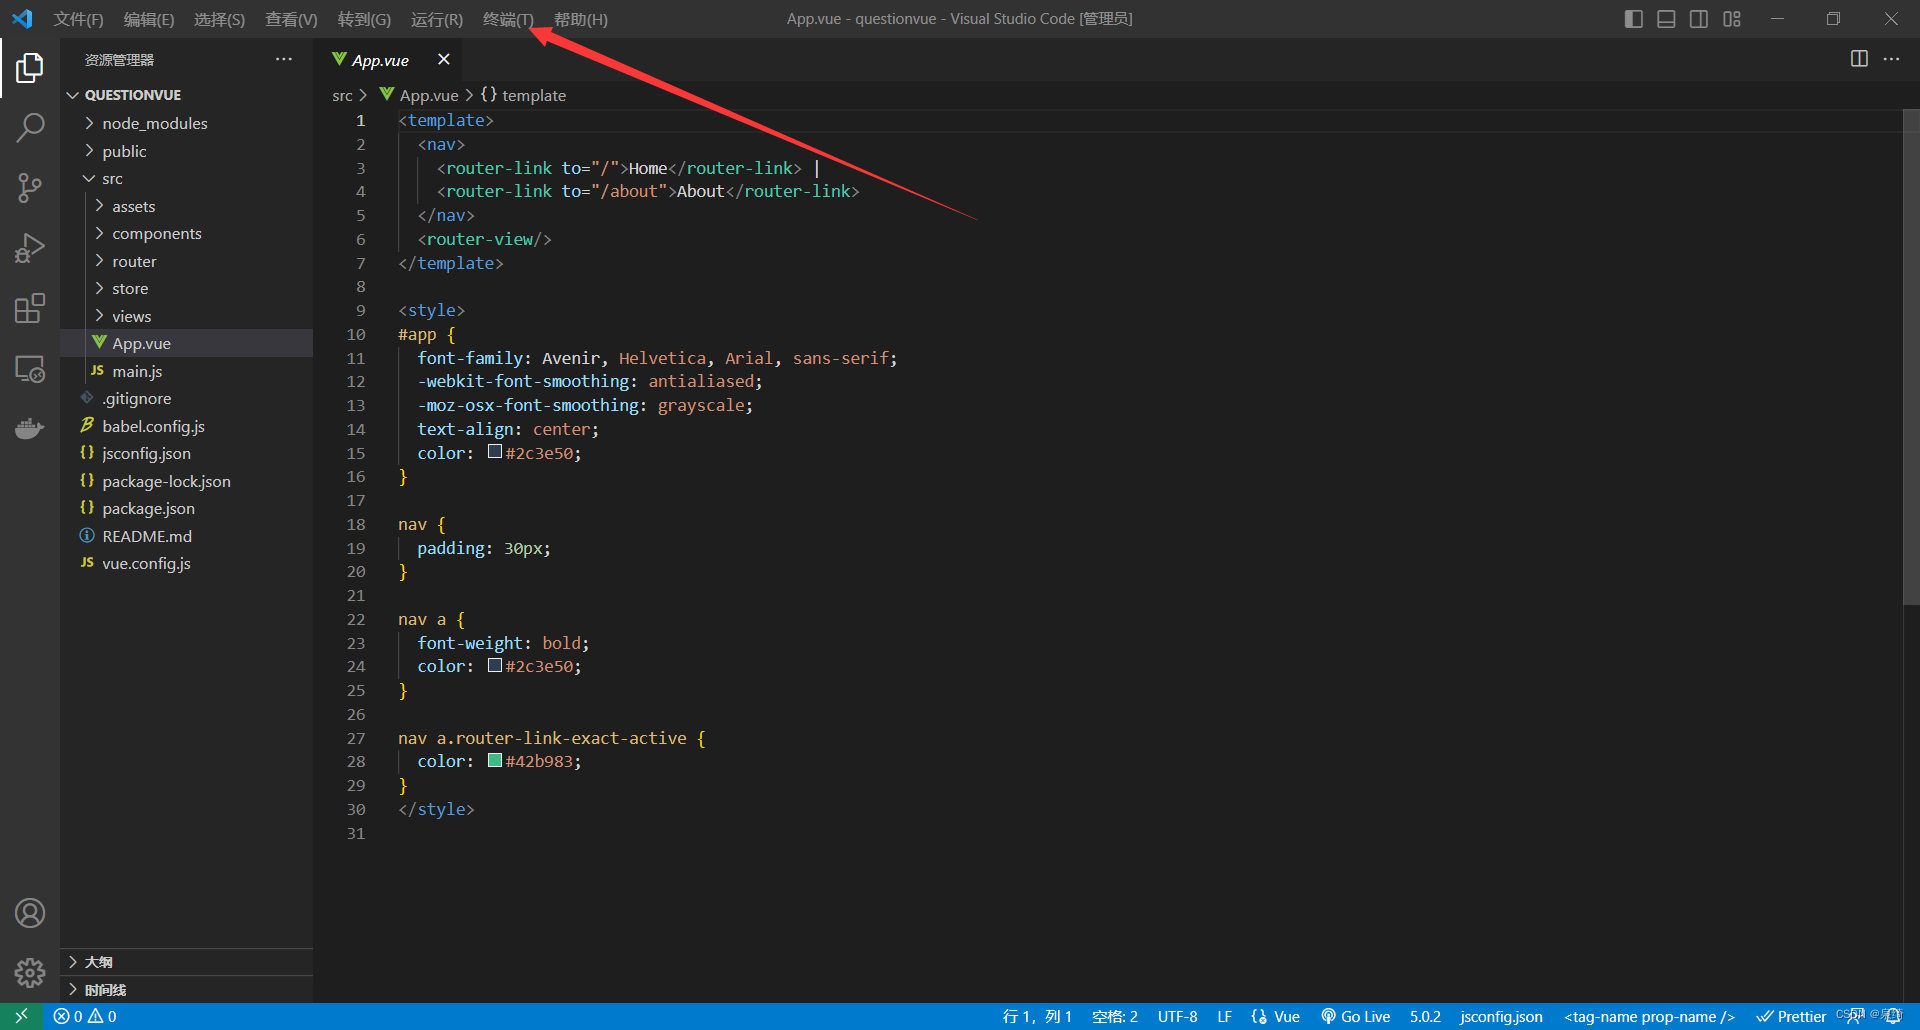Viewport: 1920px width, 1030px height.
Task: Open the 运行(R) menu
Action: [x=437, y=19]
